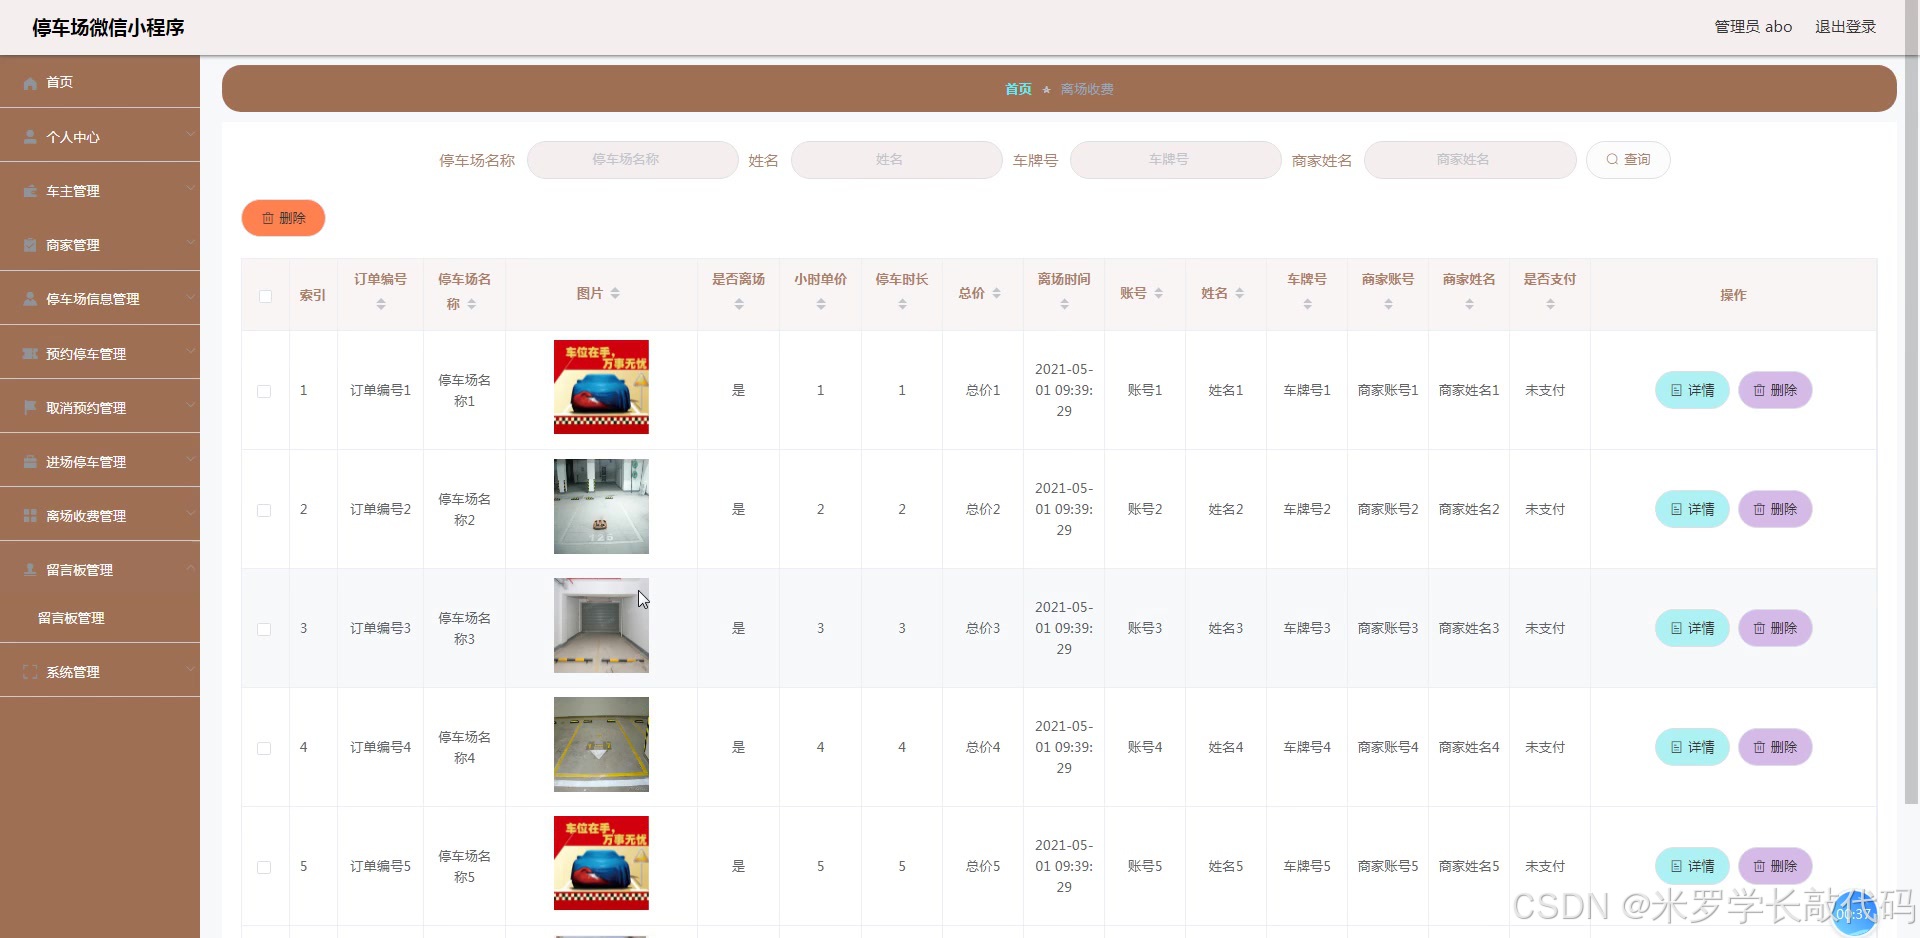Click the 系统管理 sidebar icon

pos(30,672)
